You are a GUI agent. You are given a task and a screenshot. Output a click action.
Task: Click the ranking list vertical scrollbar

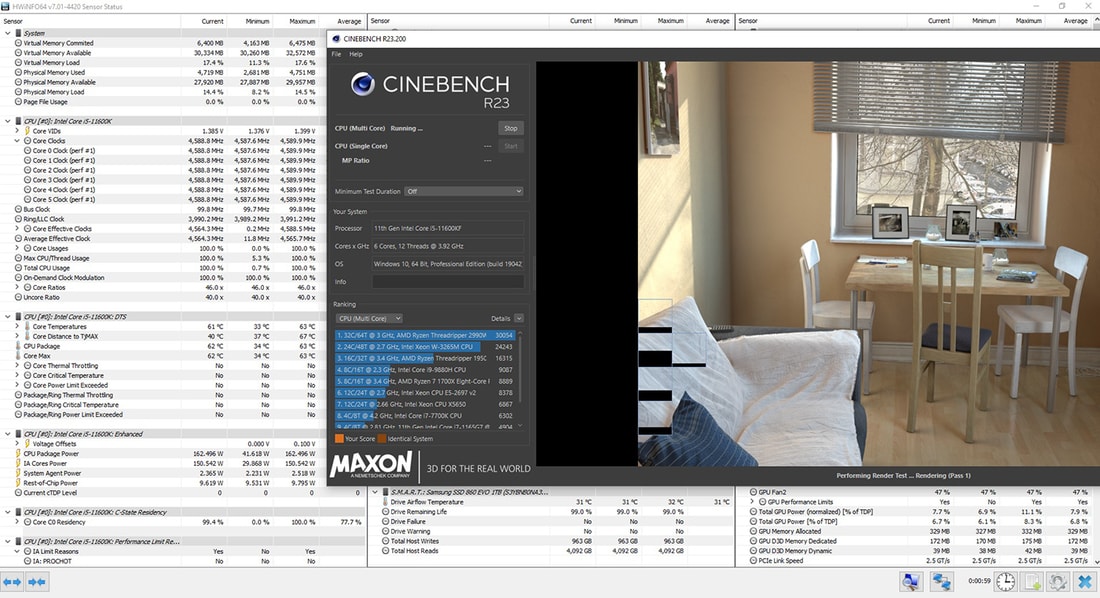coord(520,379)
